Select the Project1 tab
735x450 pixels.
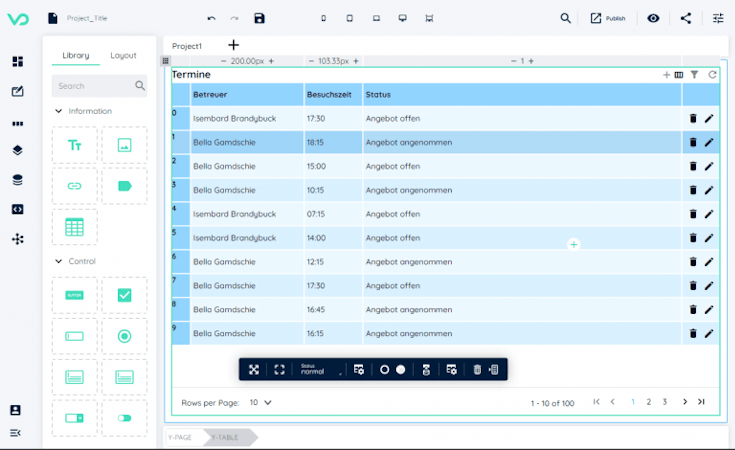click(187, 46)
